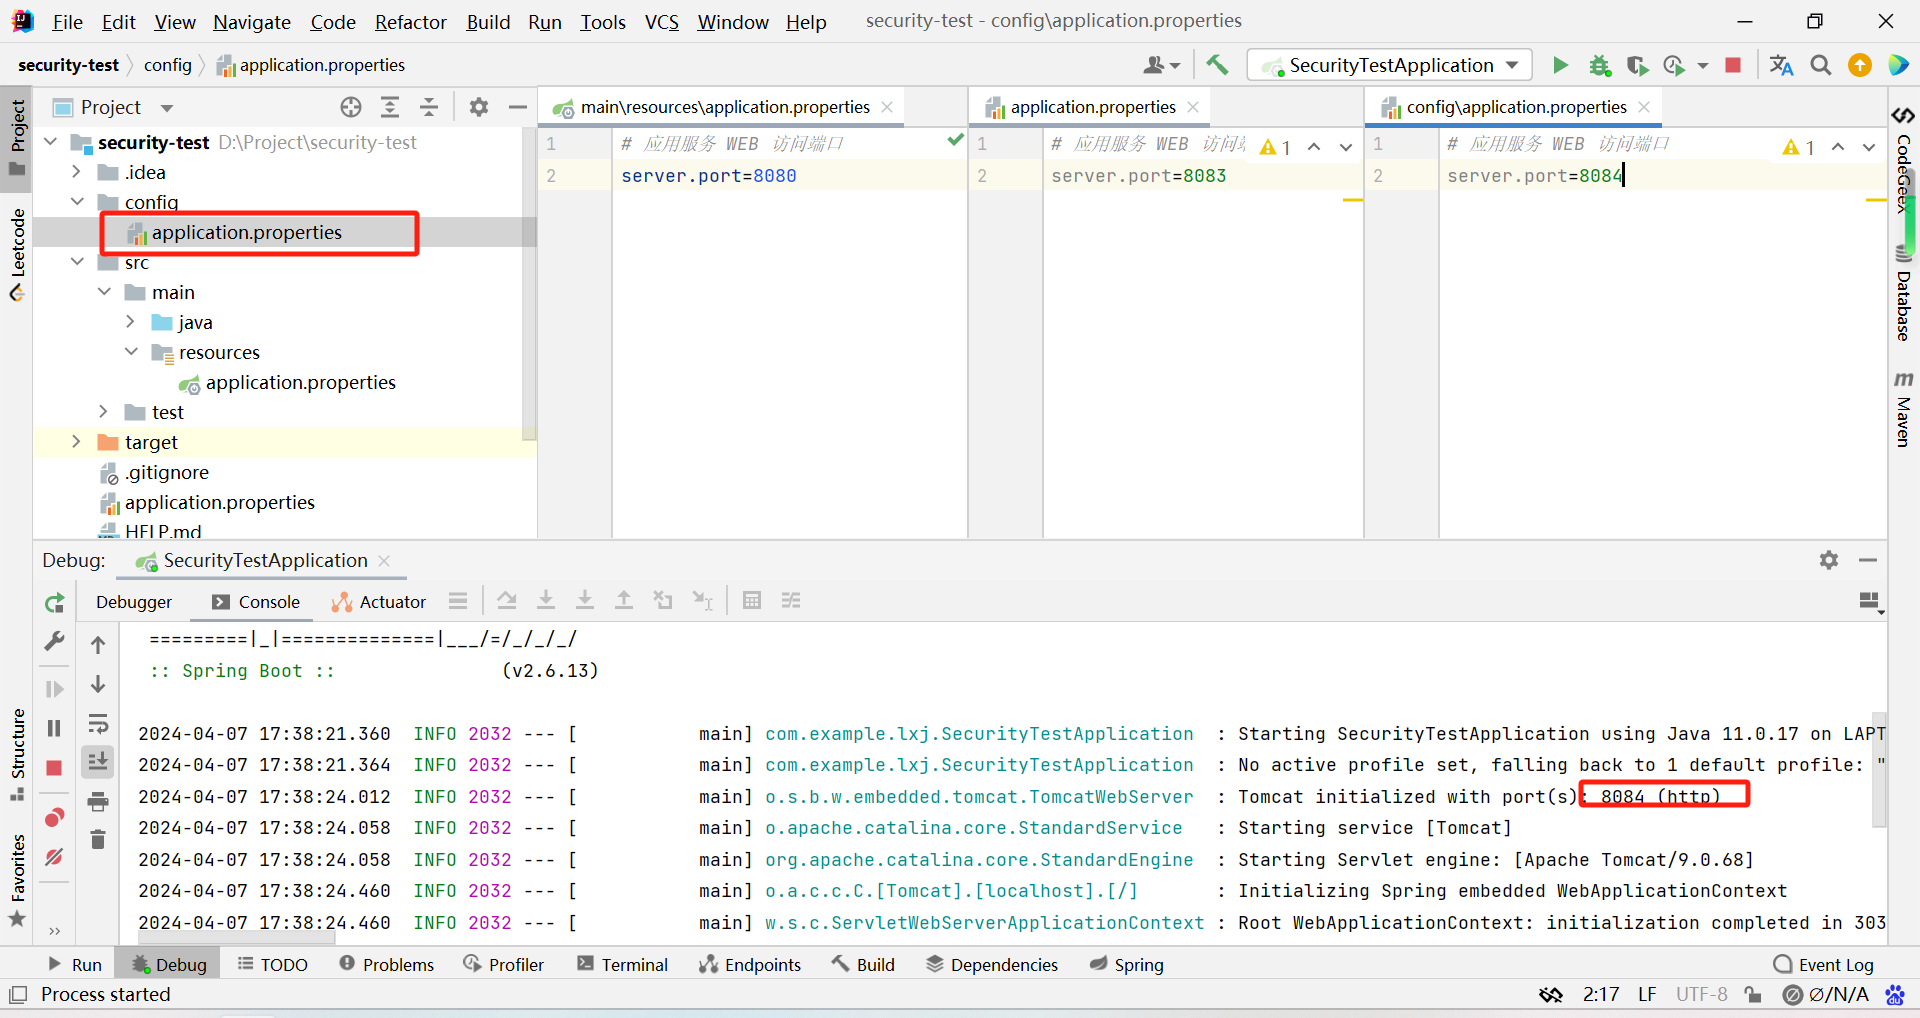Screen dimensions: 1920x1018
Task: Open the Terminal tool window
Action: [622, 964]
